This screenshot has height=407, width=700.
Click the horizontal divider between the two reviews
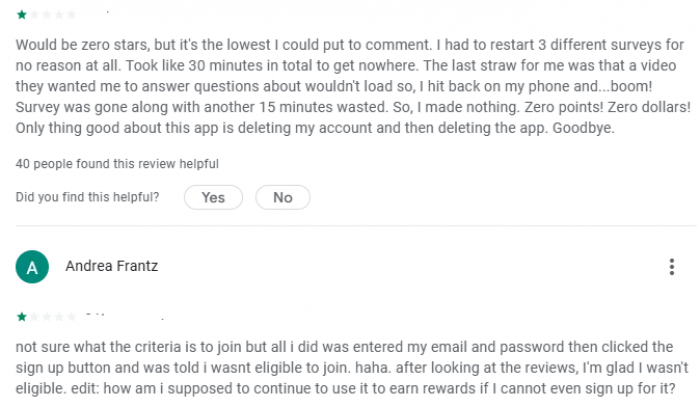356,226
